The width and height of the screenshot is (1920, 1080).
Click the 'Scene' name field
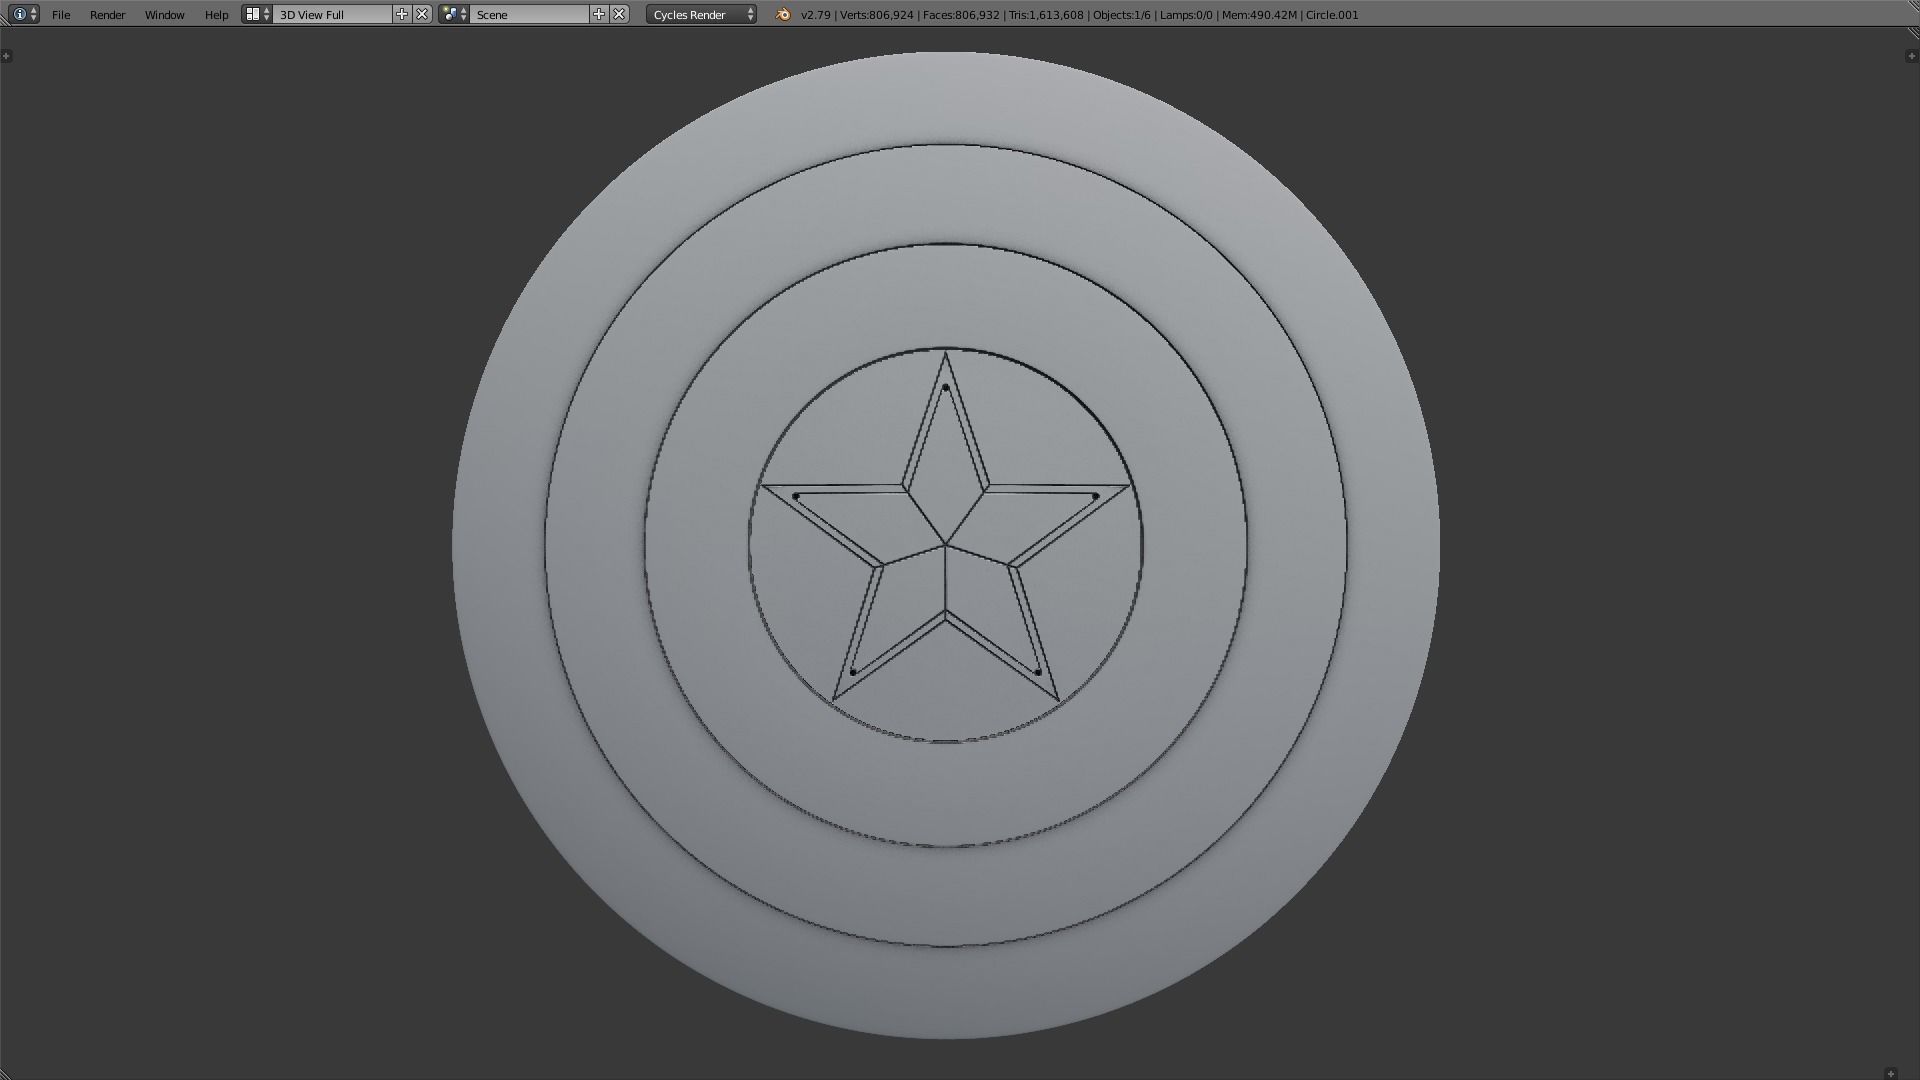(530, 15)
